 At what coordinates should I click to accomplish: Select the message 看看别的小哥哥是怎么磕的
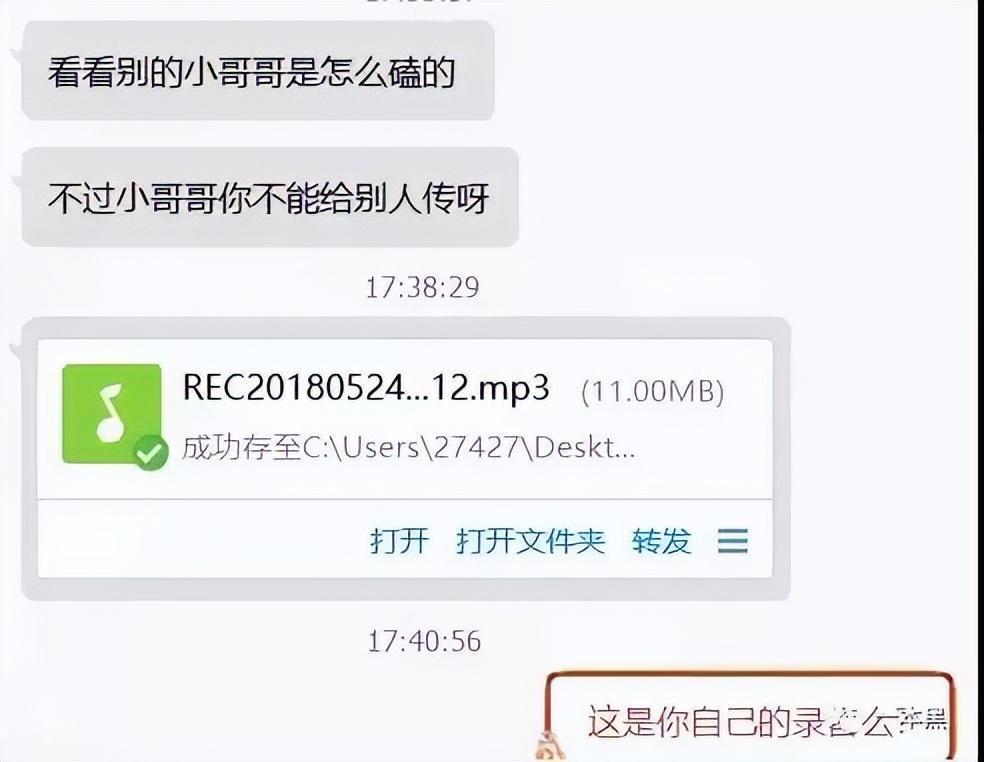point(251,72)
